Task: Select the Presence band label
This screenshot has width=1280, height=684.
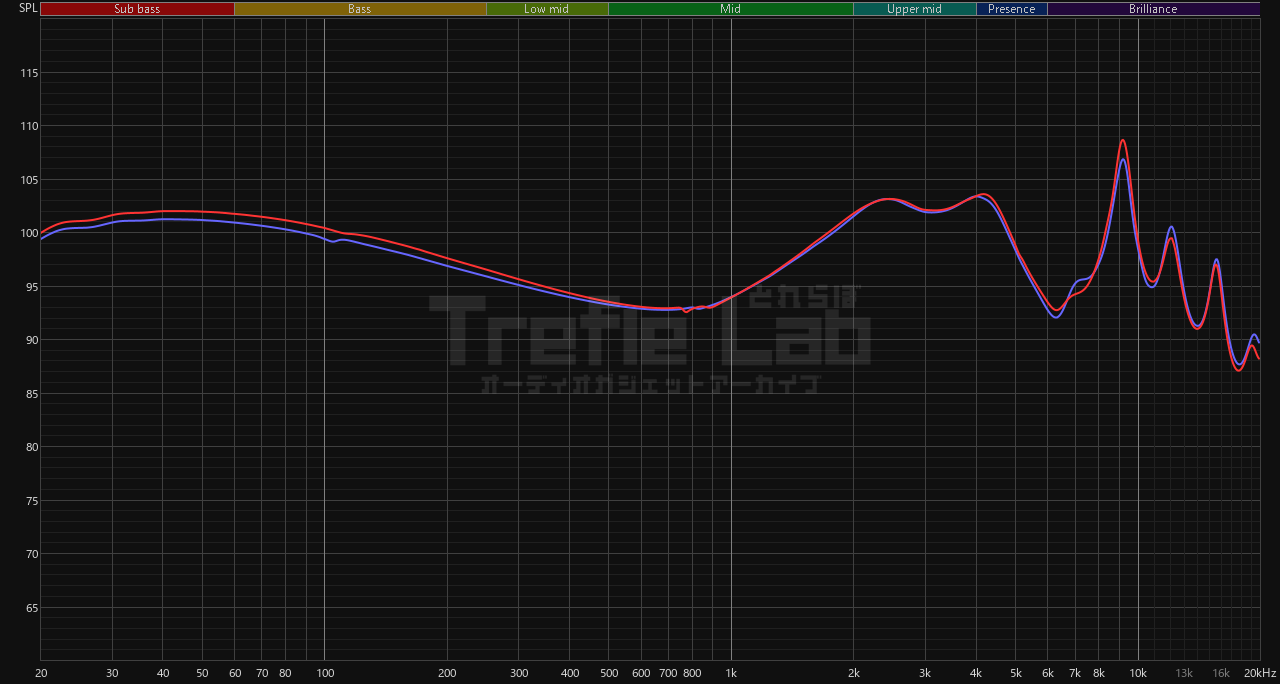Action: (1011, 9)
